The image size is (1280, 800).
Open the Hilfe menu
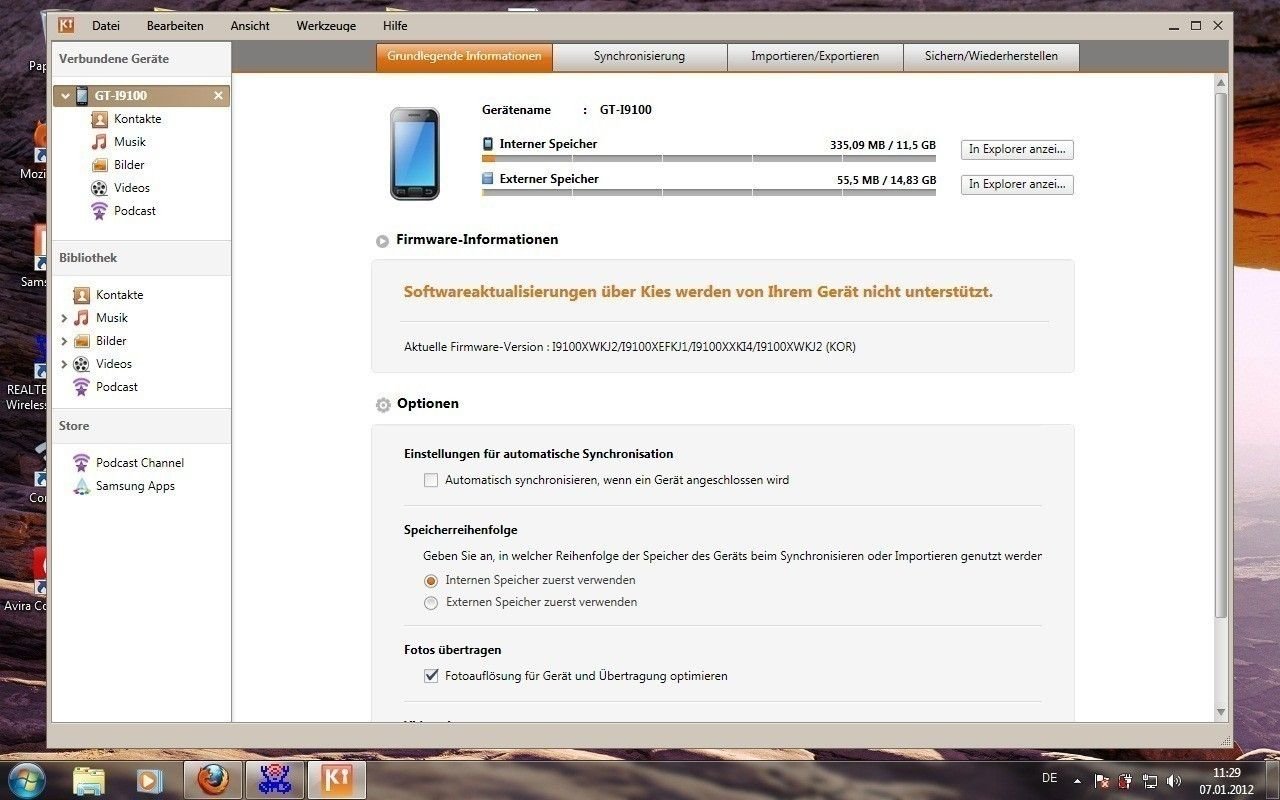tap(395, 26)
